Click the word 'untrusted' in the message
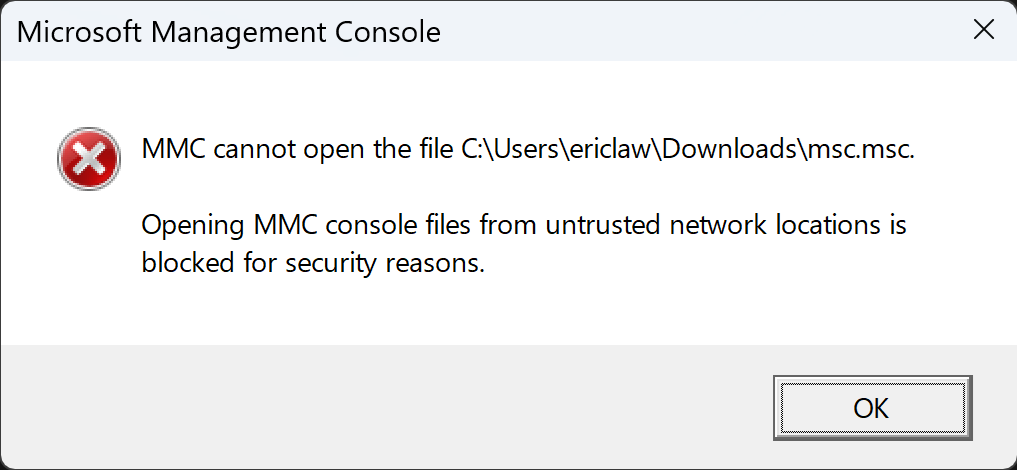1017x470 pixels. (x=597, y=226)
